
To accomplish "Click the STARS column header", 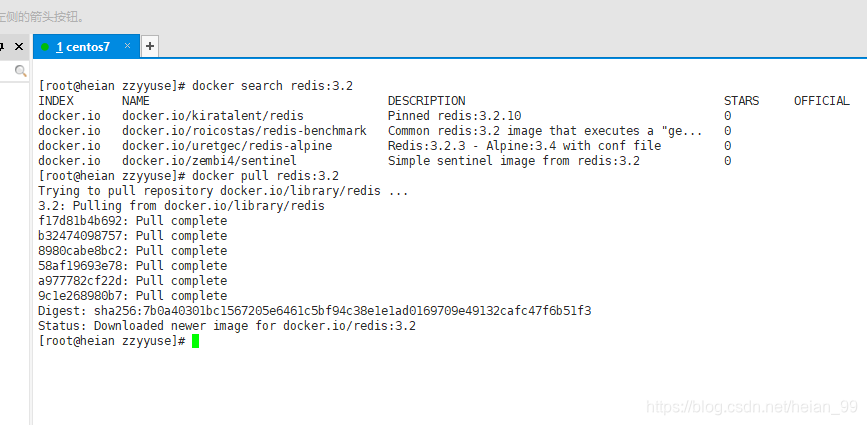I will click(x=741, y=101).
